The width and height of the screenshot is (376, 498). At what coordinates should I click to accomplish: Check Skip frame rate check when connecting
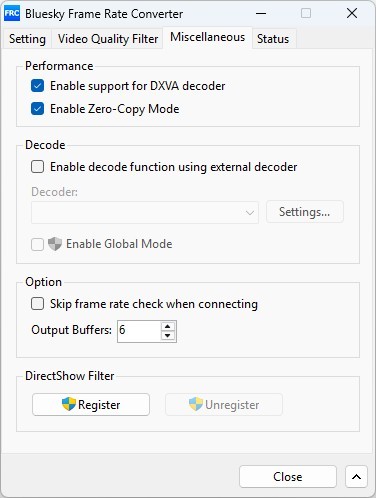(x=37, y=304)
